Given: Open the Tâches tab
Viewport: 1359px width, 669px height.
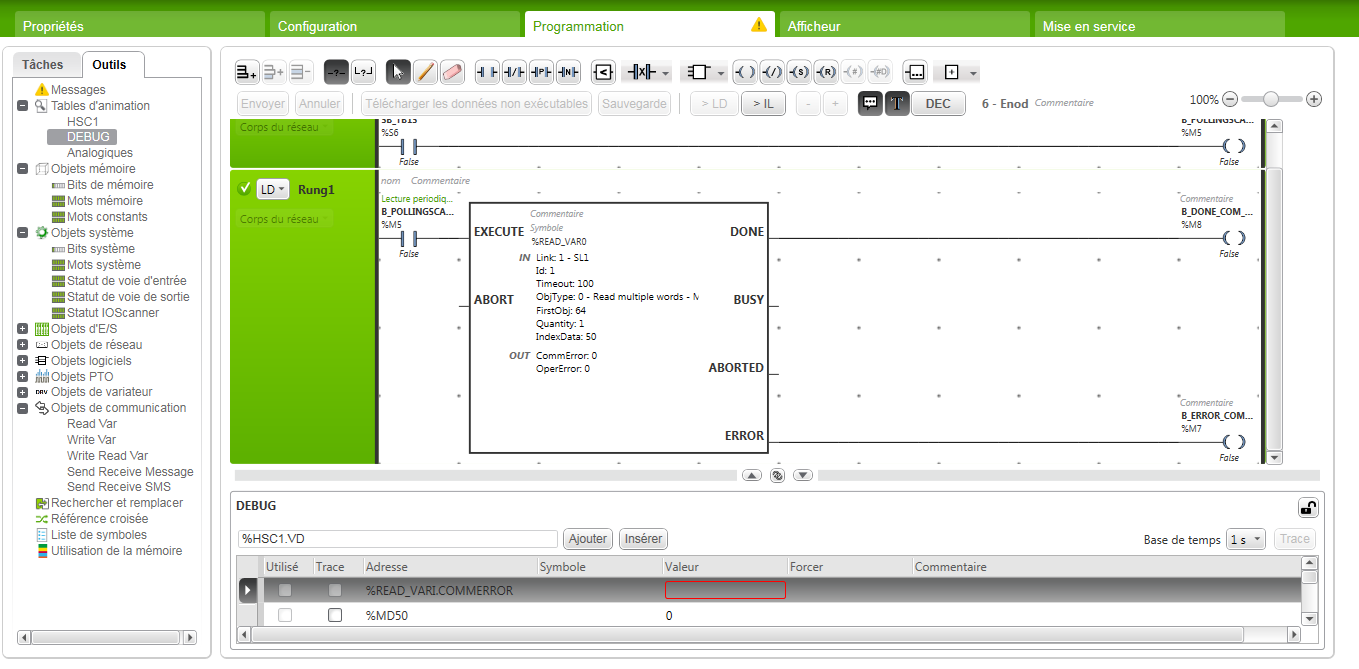Looking at the screenshot, I should coord(43,65).
